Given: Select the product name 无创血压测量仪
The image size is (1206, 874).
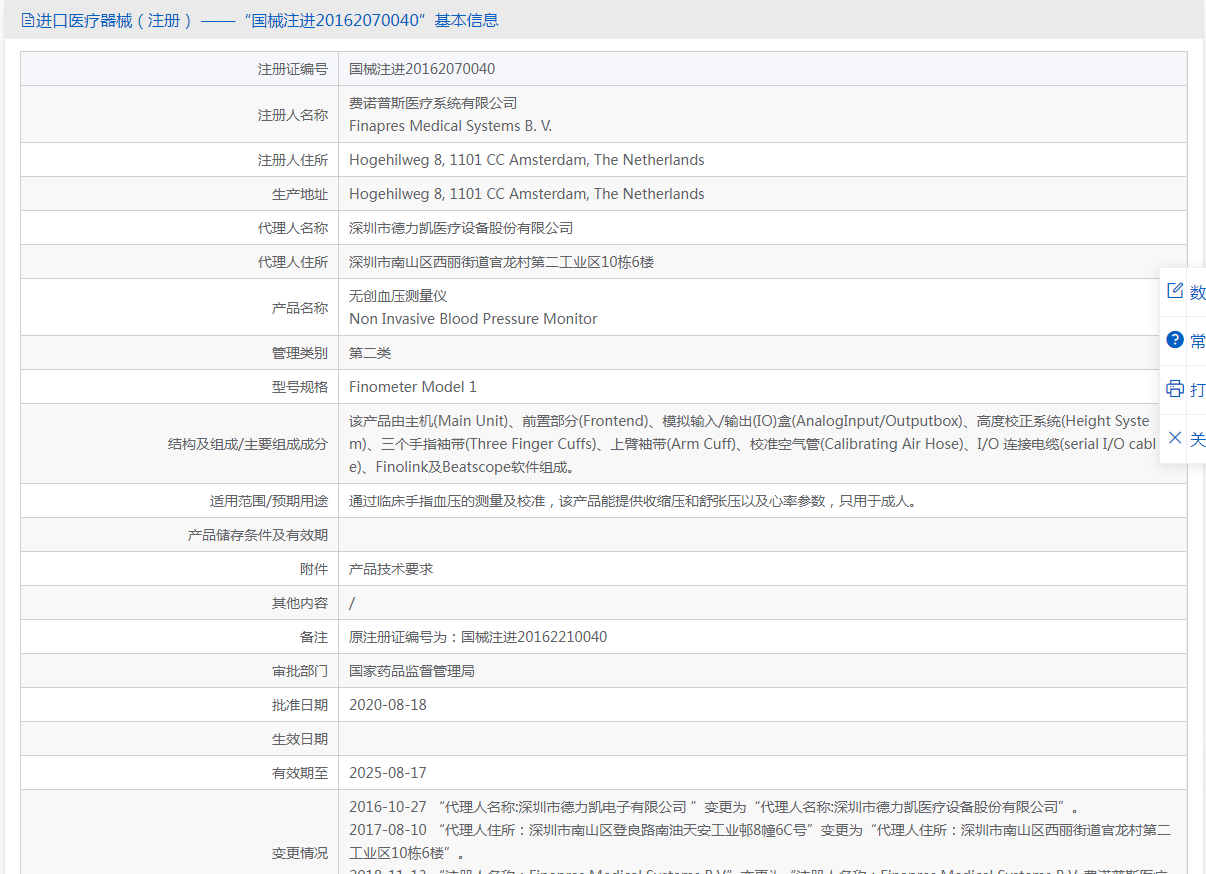Looking at the screenshot, I should tap(398, 296).
